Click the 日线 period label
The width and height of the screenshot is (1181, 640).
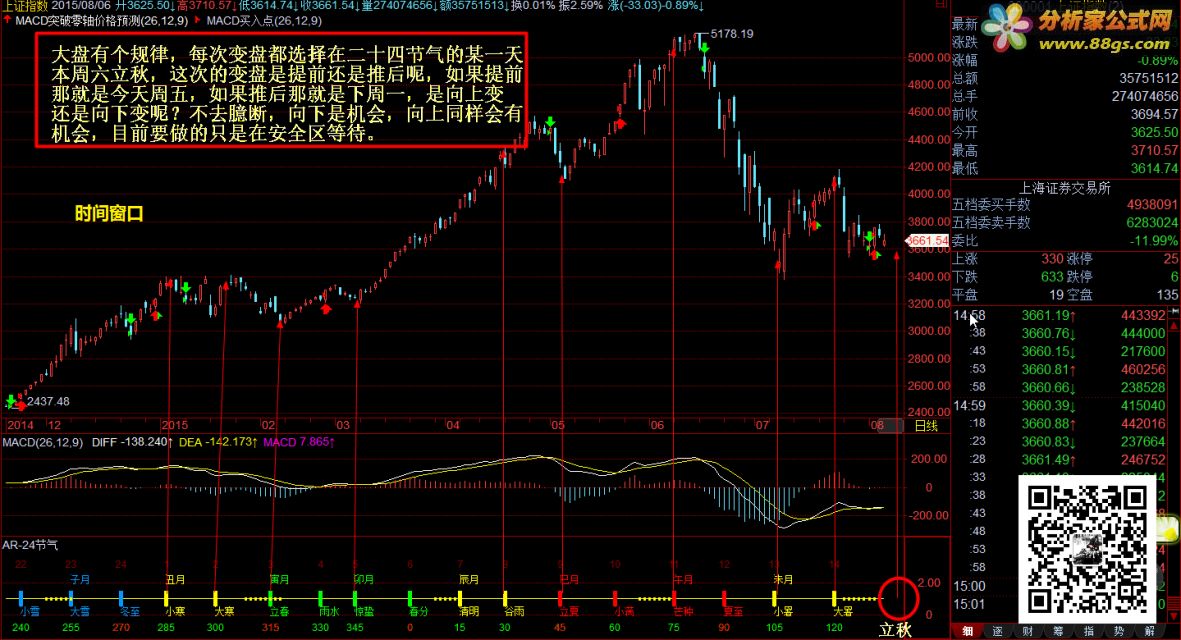click(x=926, y=425)
